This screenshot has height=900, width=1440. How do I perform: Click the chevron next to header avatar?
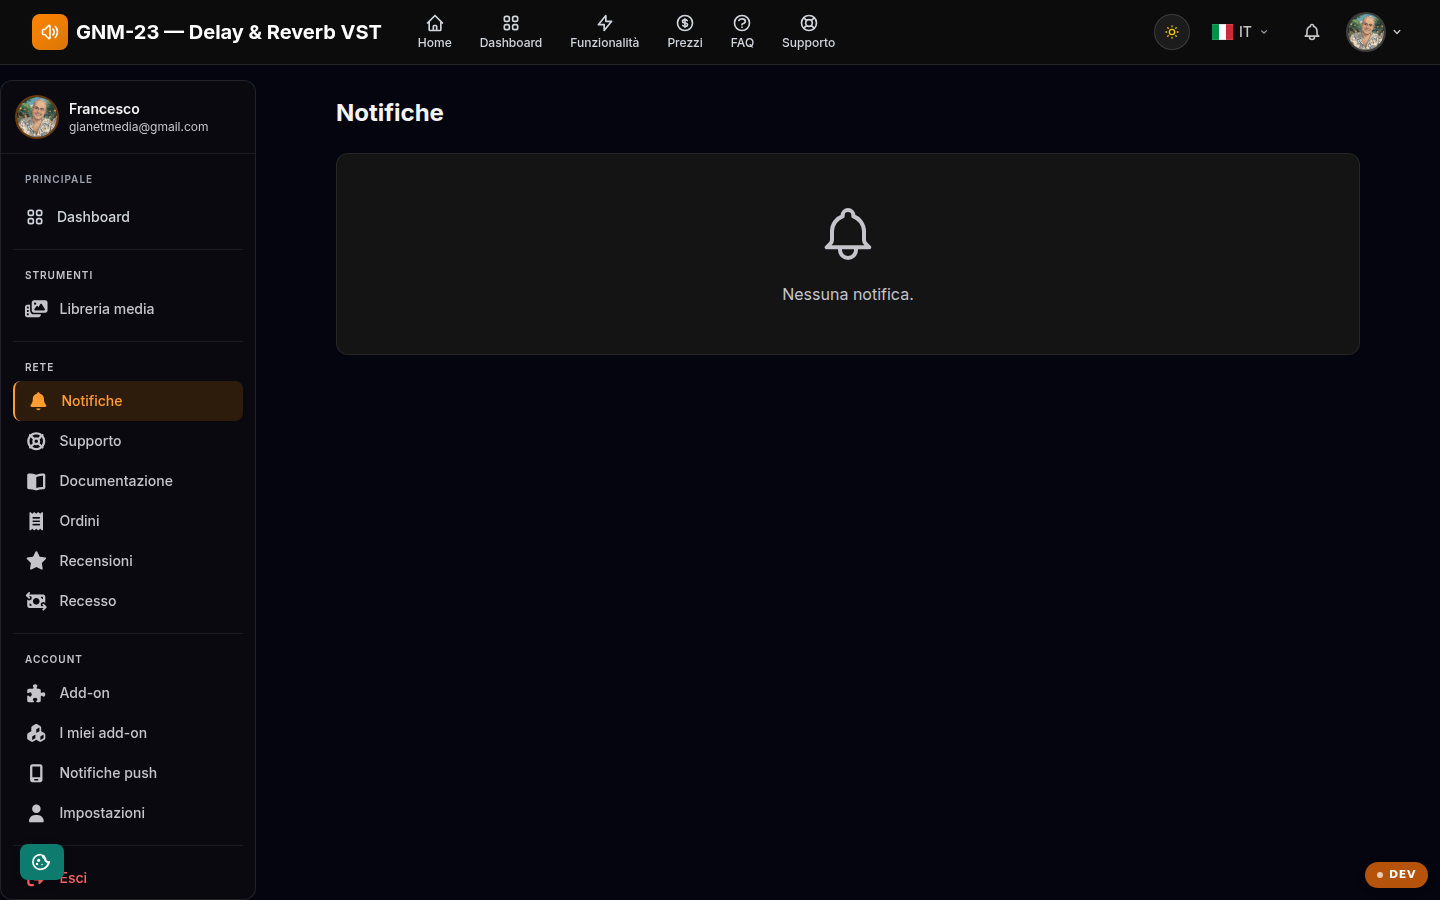(1397, 32)
